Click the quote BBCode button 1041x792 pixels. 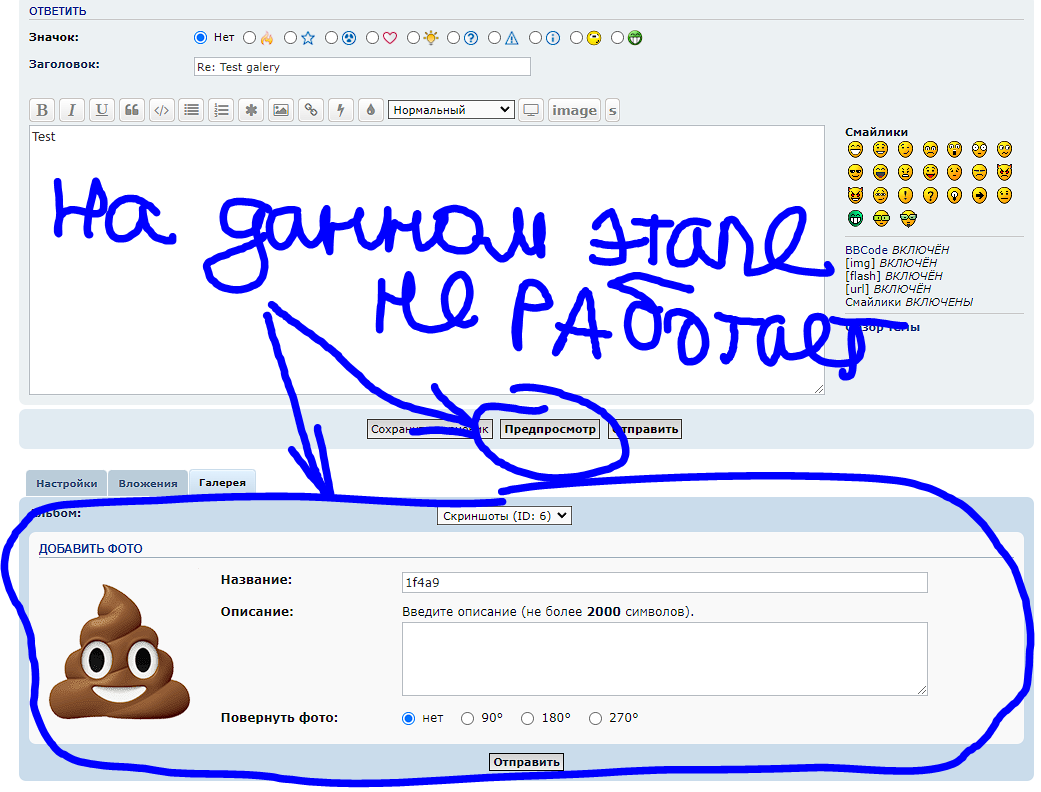[x=131, y=110]
